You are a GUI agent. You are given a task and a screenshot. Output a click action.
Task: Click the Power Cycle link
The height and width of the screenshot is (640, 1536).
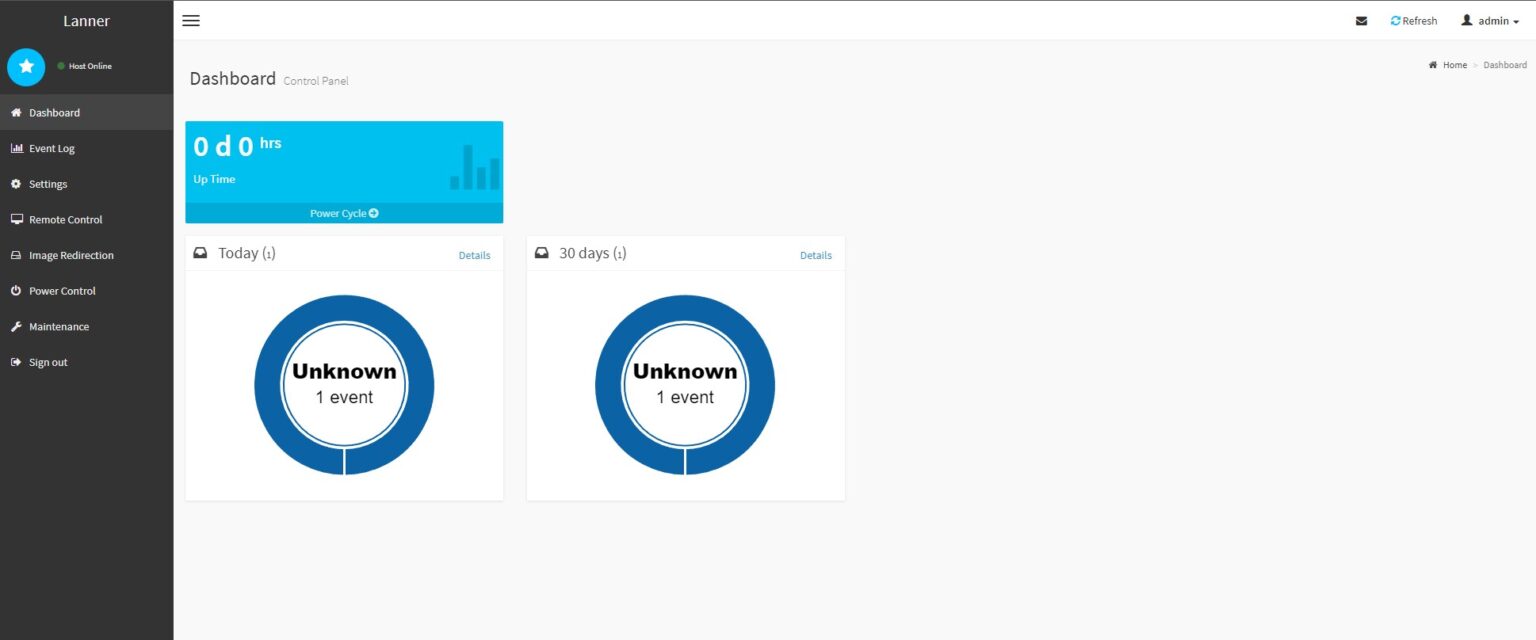click(x=344, y=213)
